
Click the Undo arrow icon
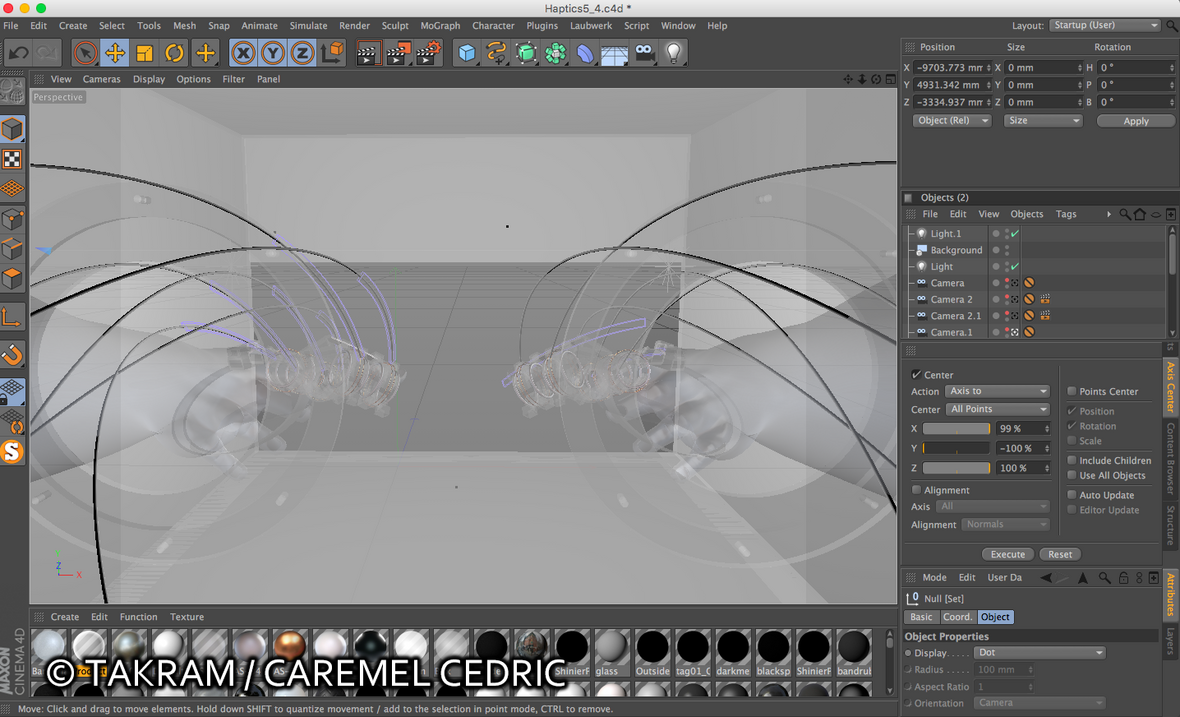coord(18,53)
